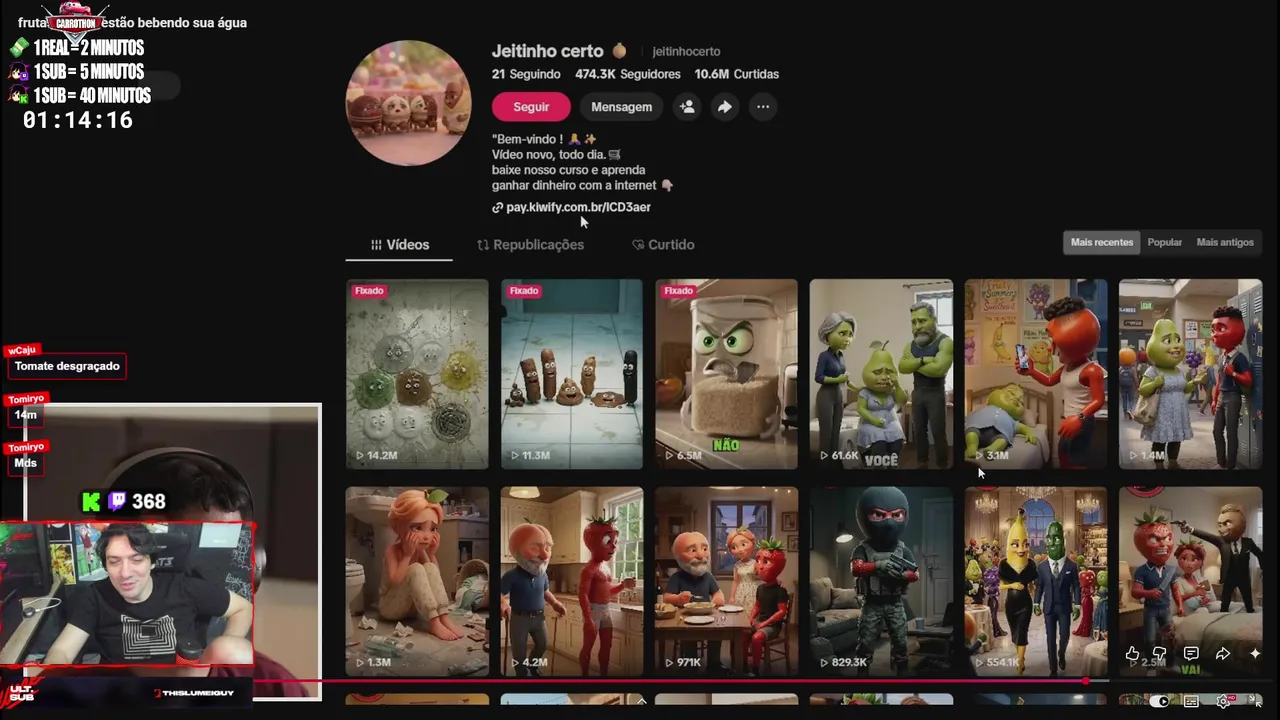Image resolution: width=1280 pixels, height=720 pixels.
Task: Click the player share arrow icon
Action: click(x=1222, y=654)
